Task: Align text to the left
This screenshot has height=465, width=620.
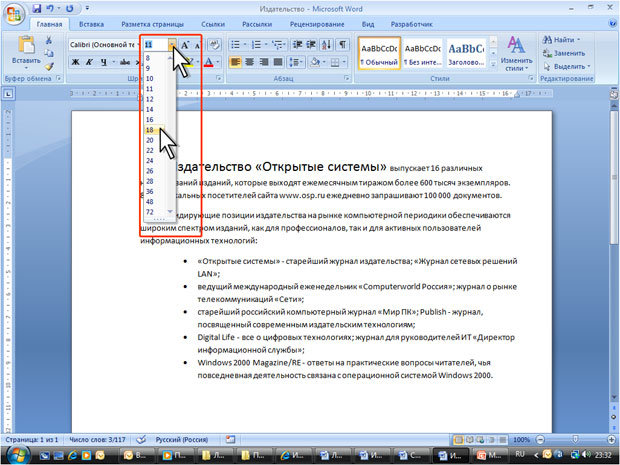Action: pyautogui.click(x=235, y=62)
